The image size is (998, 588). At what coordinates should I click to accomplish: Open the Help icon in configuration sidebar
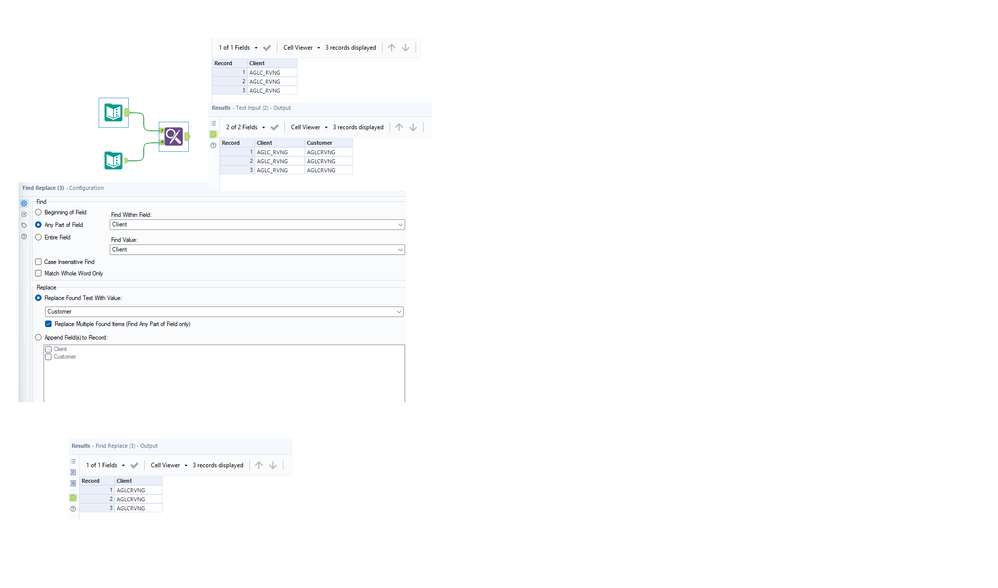click(24, 237)
